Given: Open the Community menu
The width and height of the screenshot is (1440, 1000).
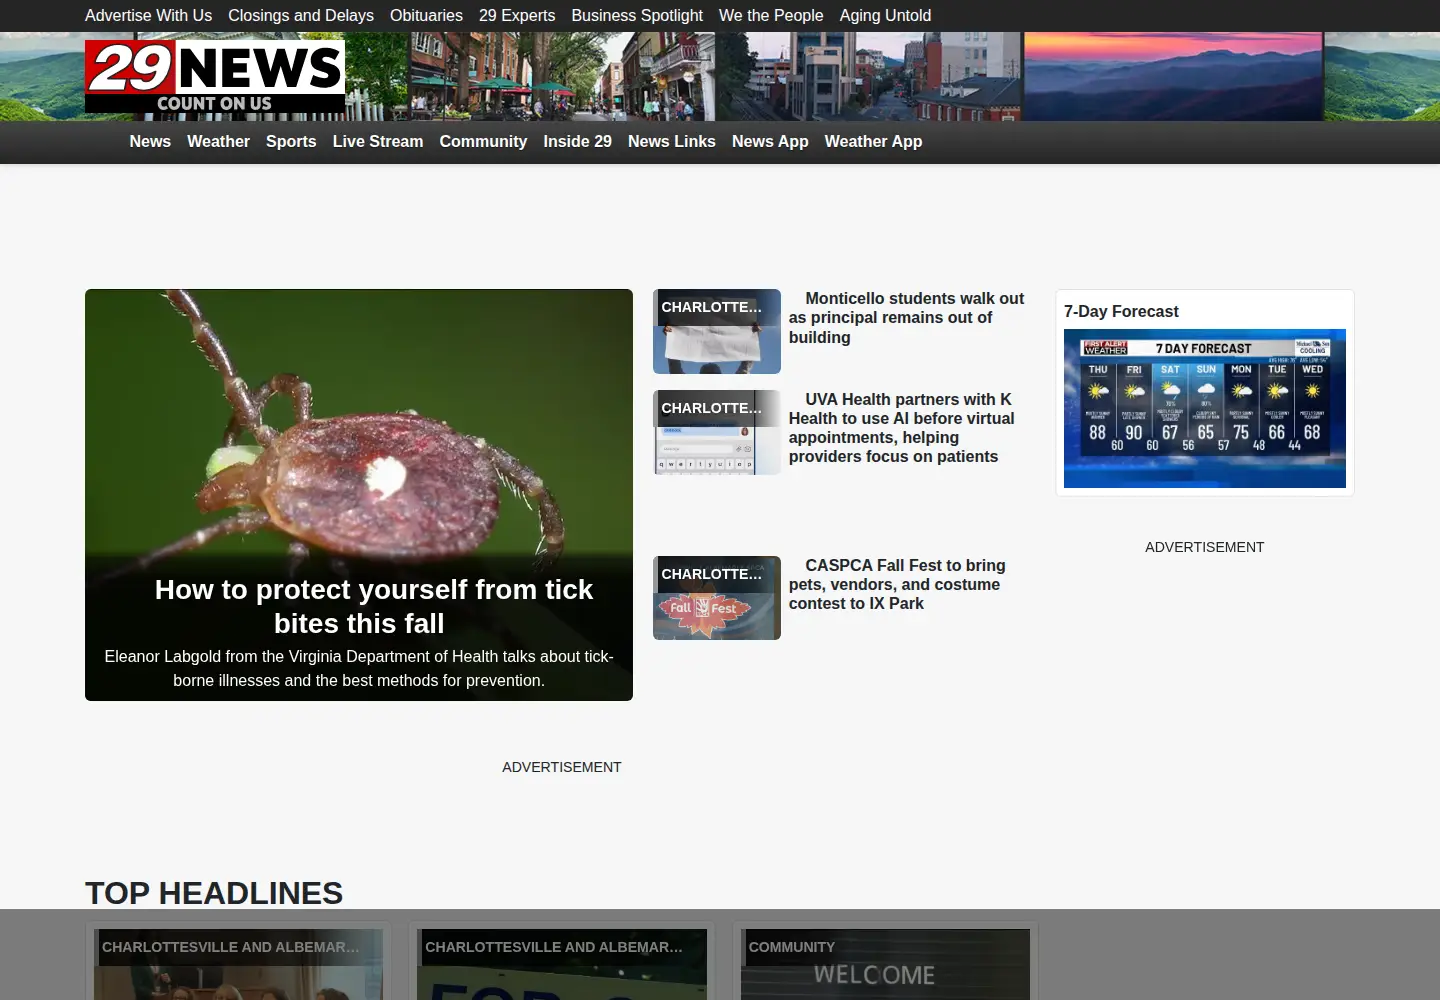Looking at the screenshot, I should [483, 142].
